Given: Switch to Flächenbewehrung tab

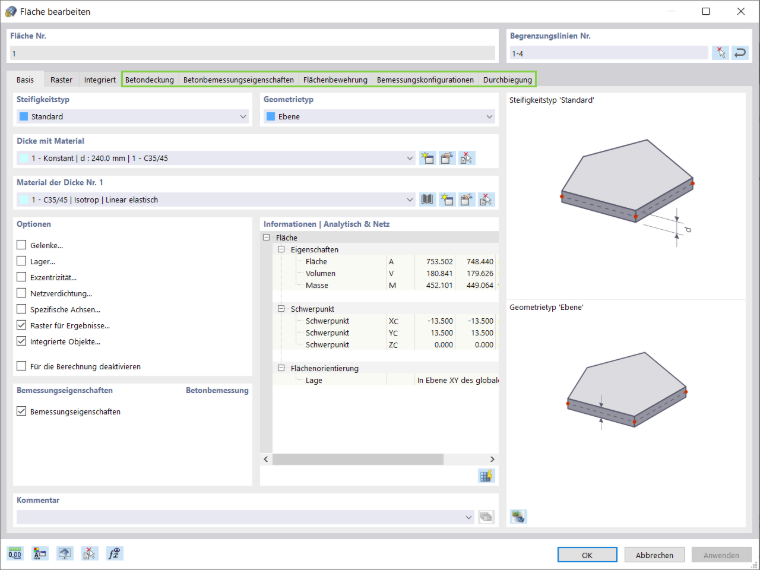Looking at the screenshot, I should click(335, 79).
